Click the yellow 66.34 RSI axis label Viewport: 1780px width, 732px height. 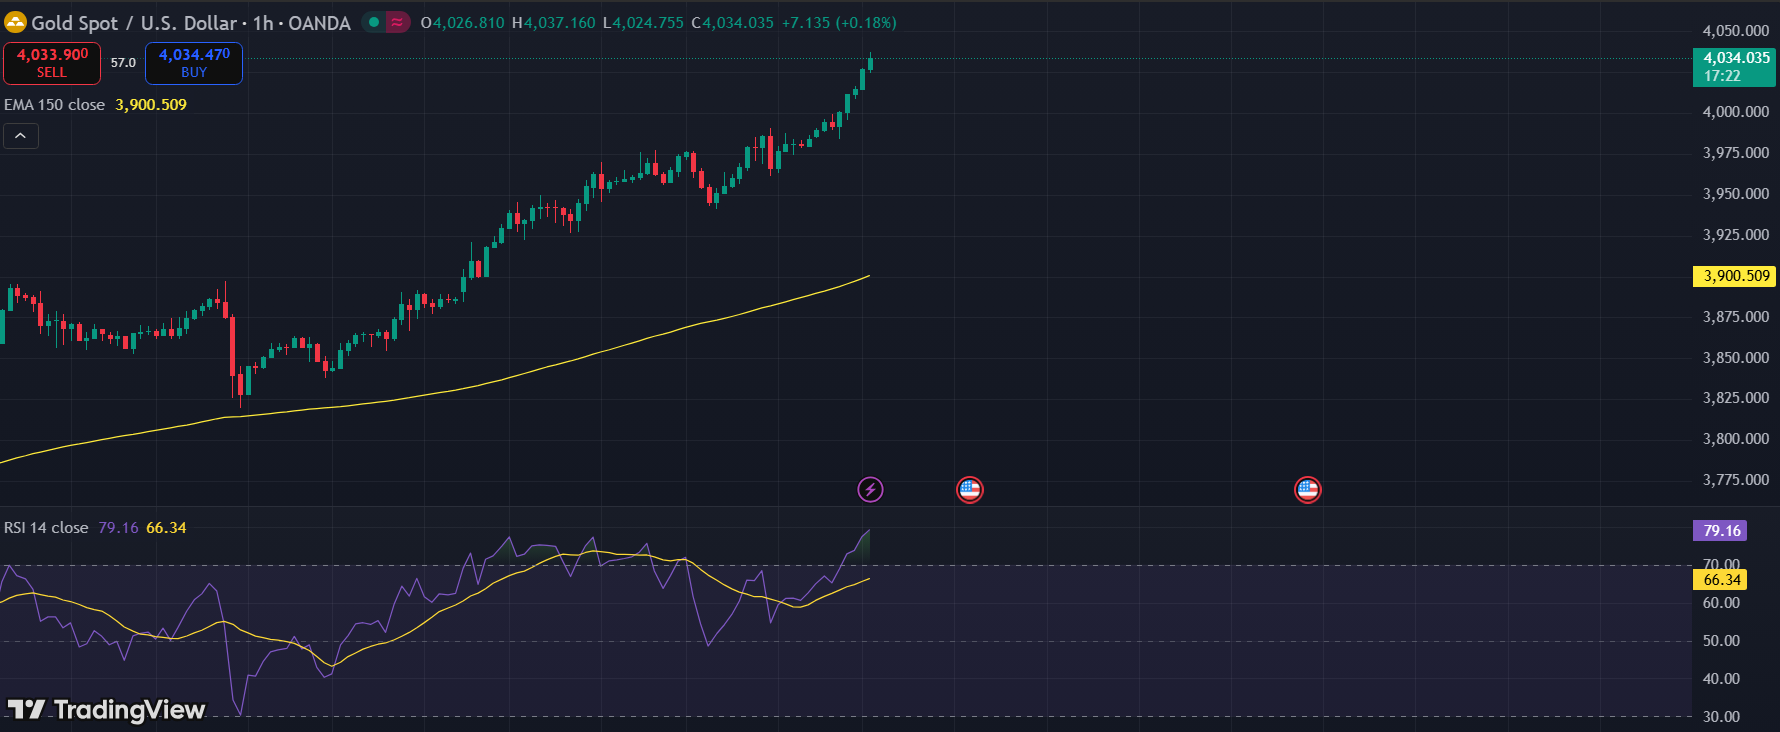(x=1721, y=580)
